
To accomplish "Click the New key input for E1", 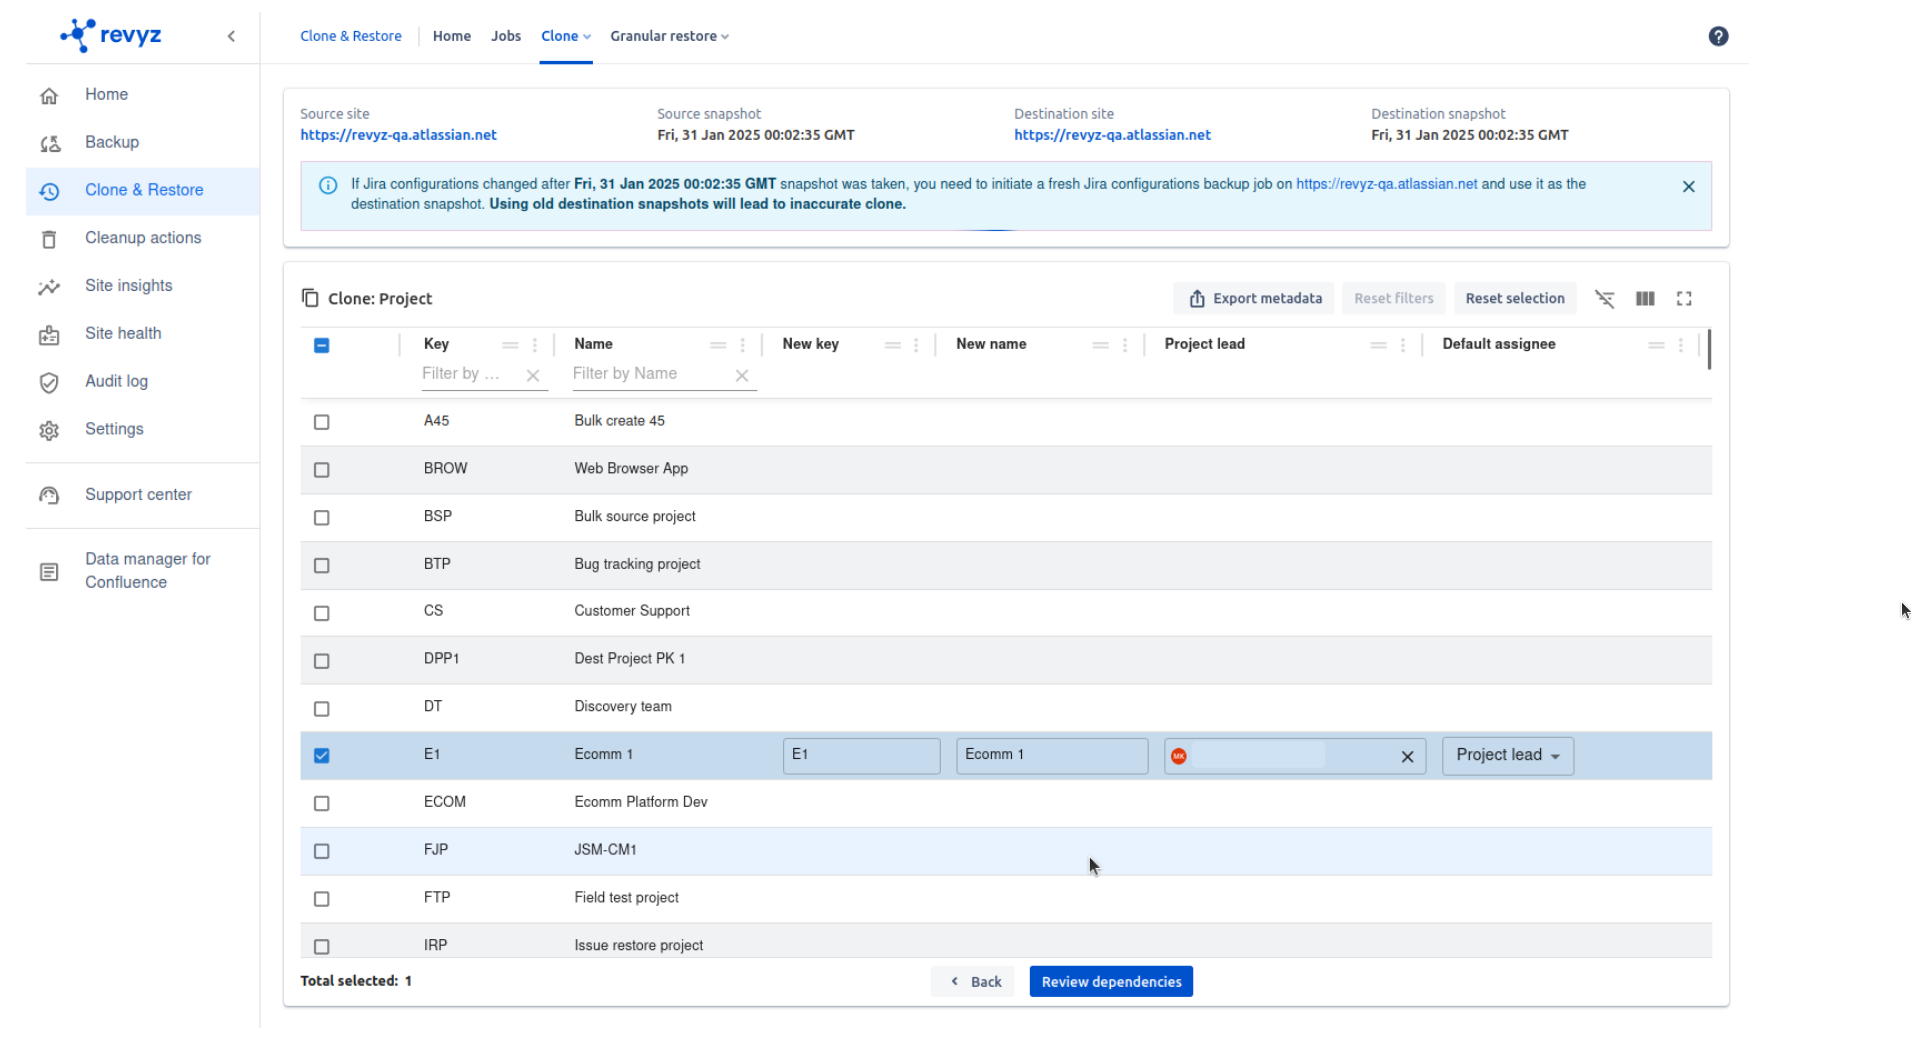I will pyautogui.click(x=860, y=756).
